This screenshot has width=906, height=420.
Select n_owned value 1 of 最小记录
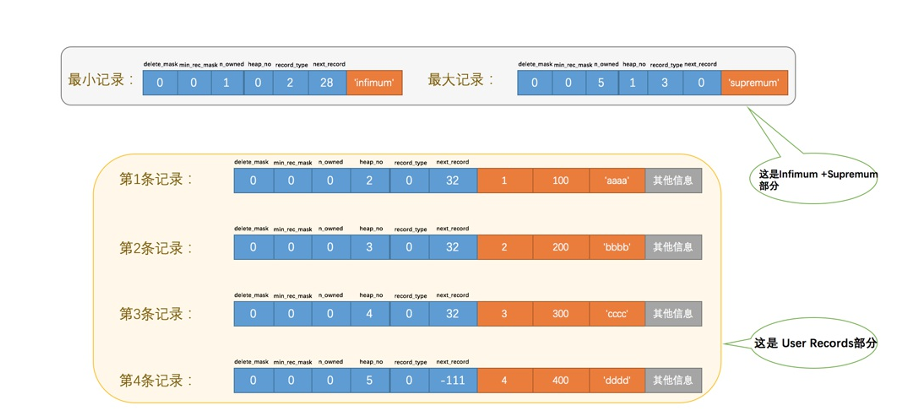[x=226, y=83]
